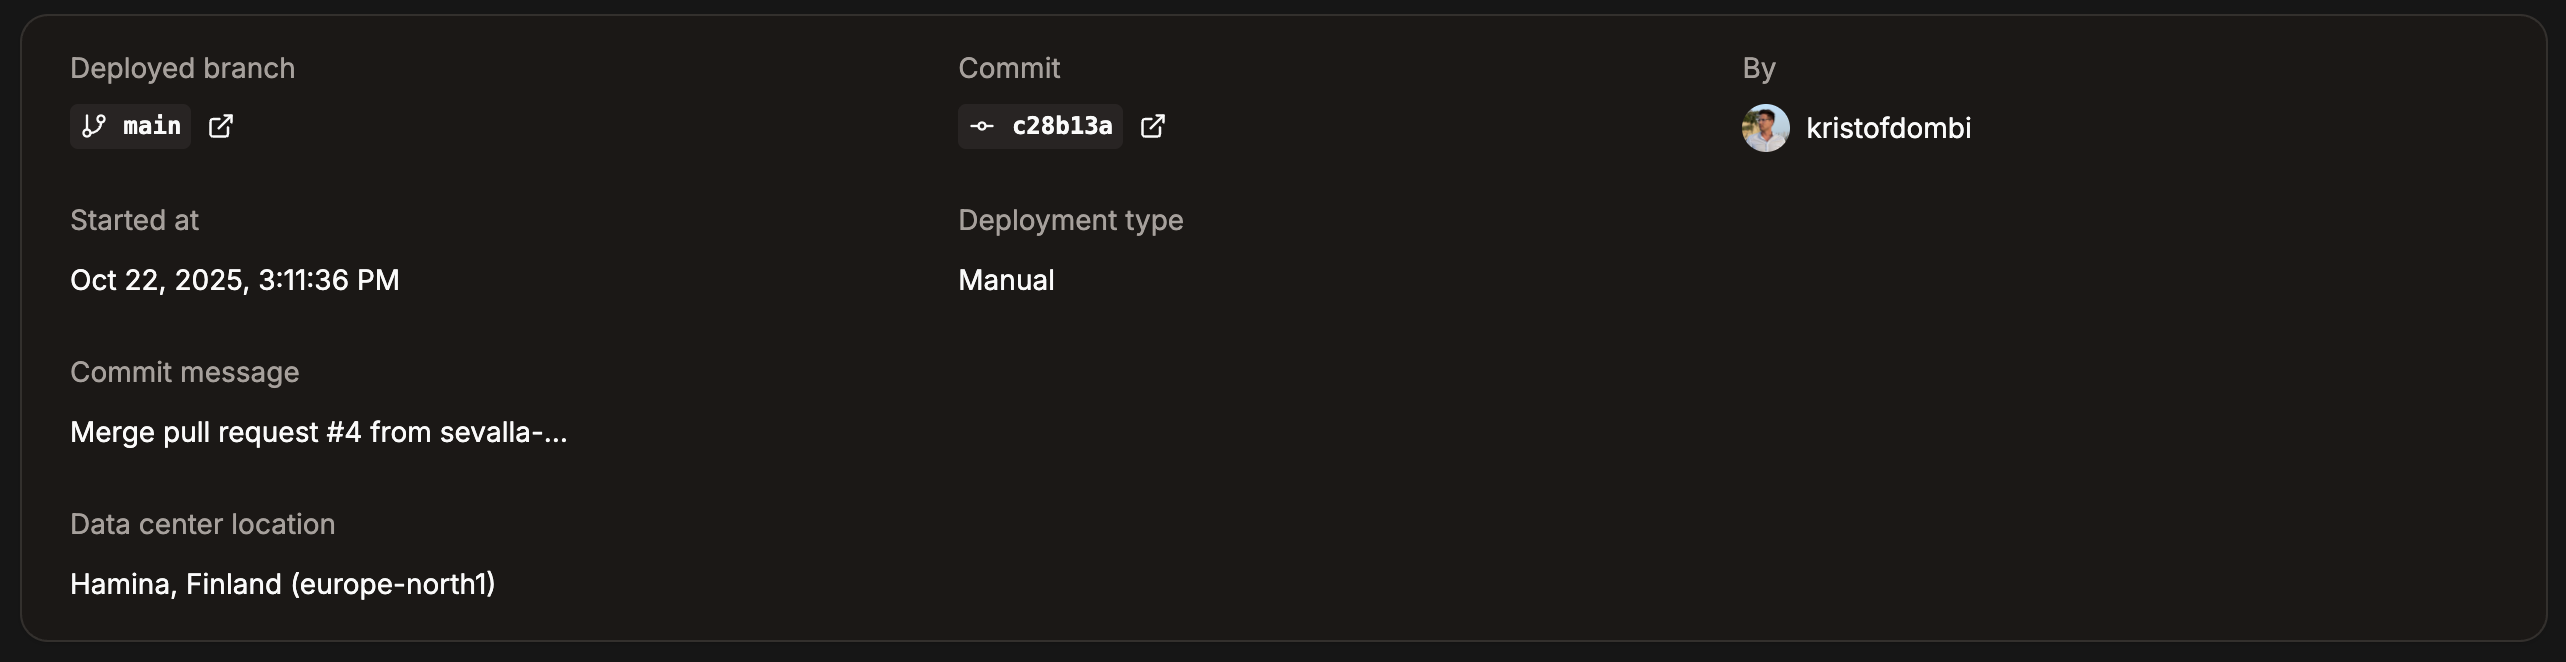Click the commit node icon inside c28b13a badge

point(983,127)
